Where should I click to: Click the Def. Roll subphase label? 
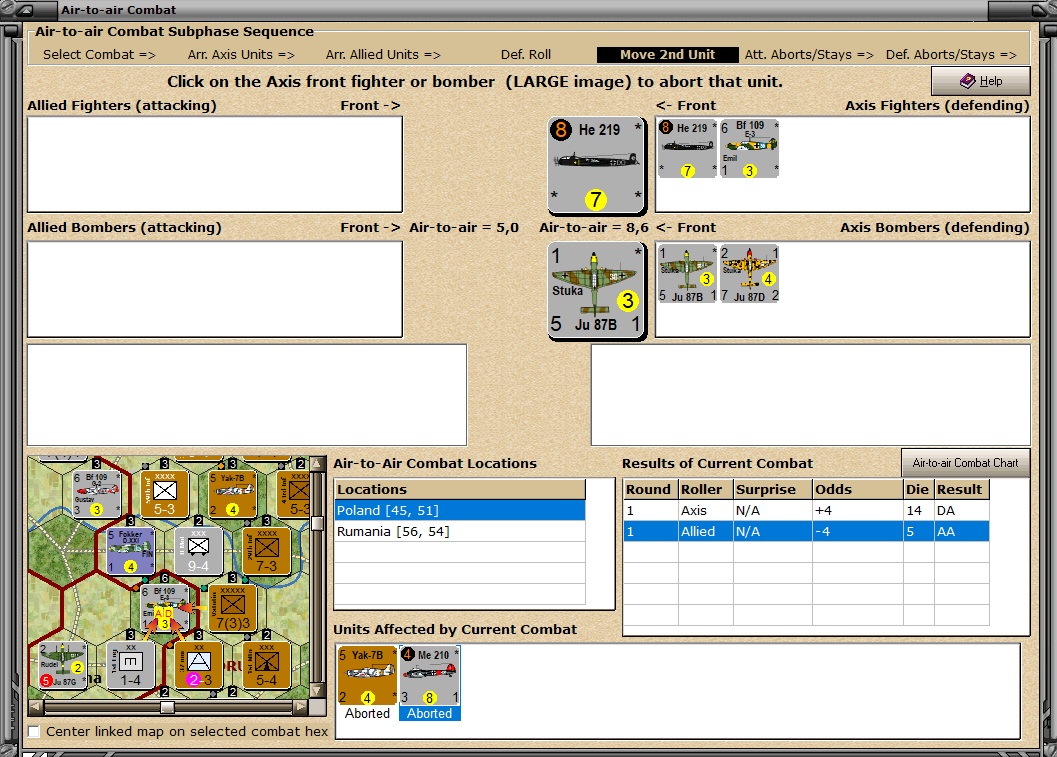[x=526, y=55]
